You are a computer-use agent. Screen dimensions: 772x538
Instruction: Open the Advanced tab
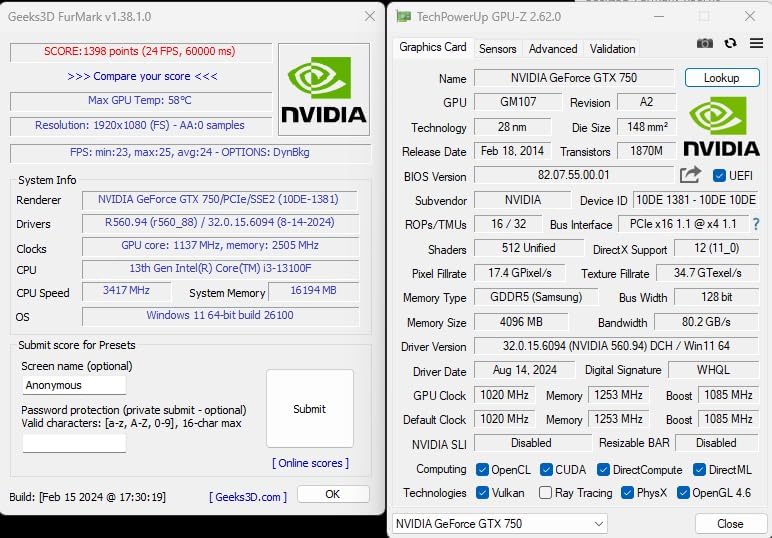pos(553,49)
